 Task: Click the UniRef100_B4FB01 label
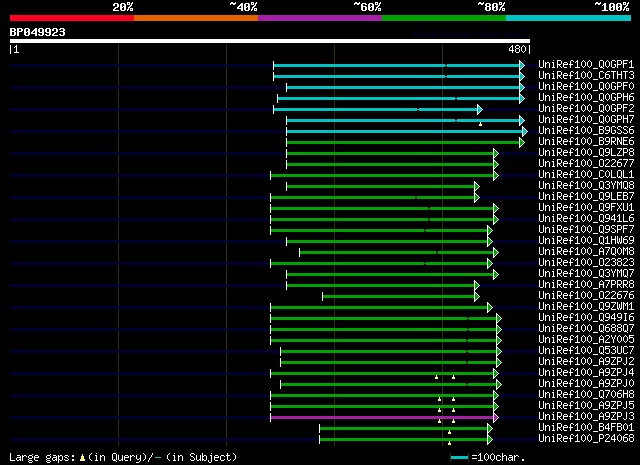586,428
